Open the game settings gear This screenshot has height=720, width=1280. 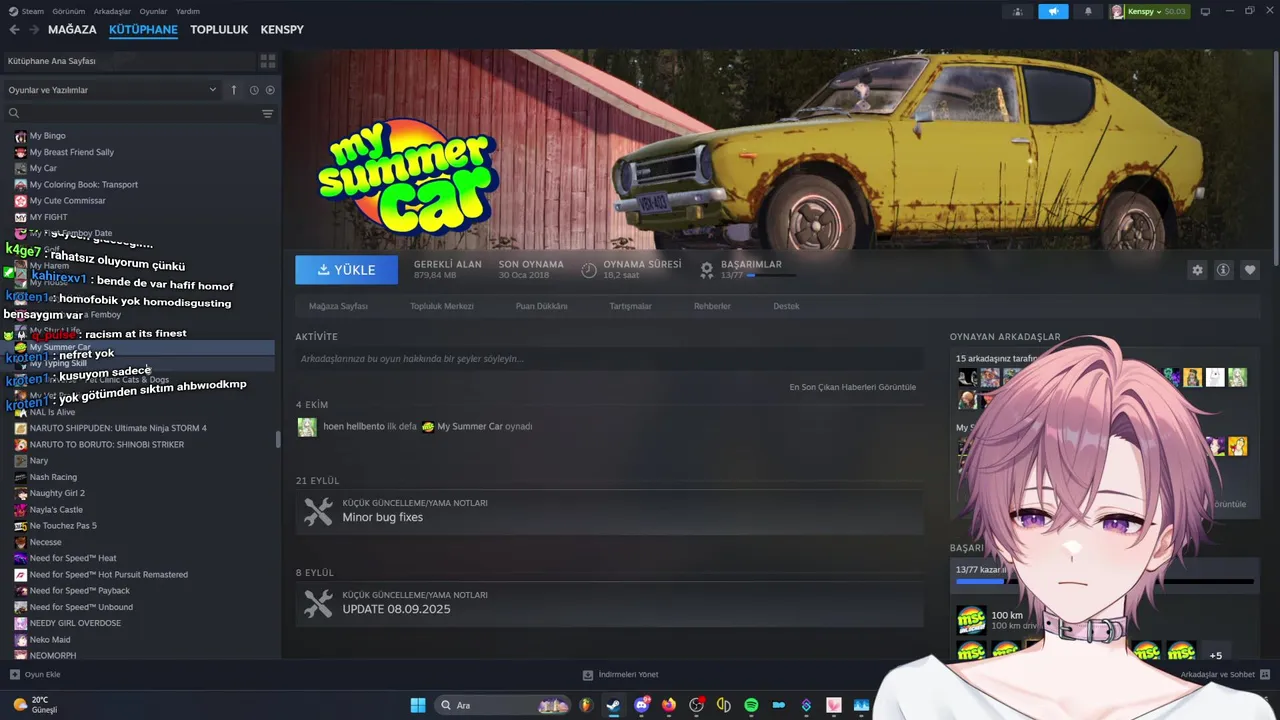[x=1197, y=270]
